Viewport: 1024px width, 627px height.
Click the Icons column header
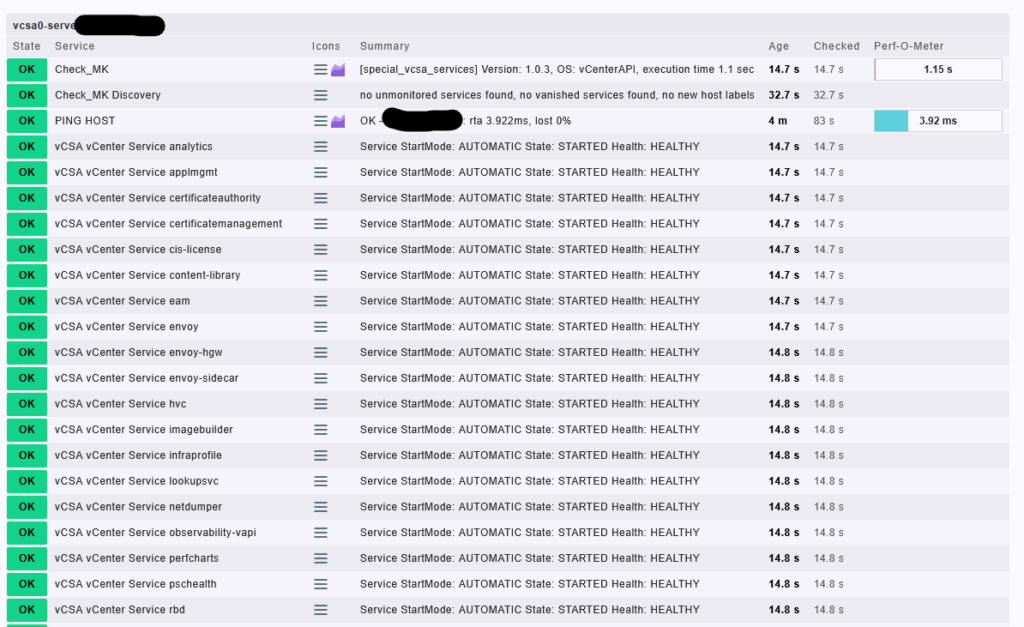pyautogui.click(x=326, y=46)
